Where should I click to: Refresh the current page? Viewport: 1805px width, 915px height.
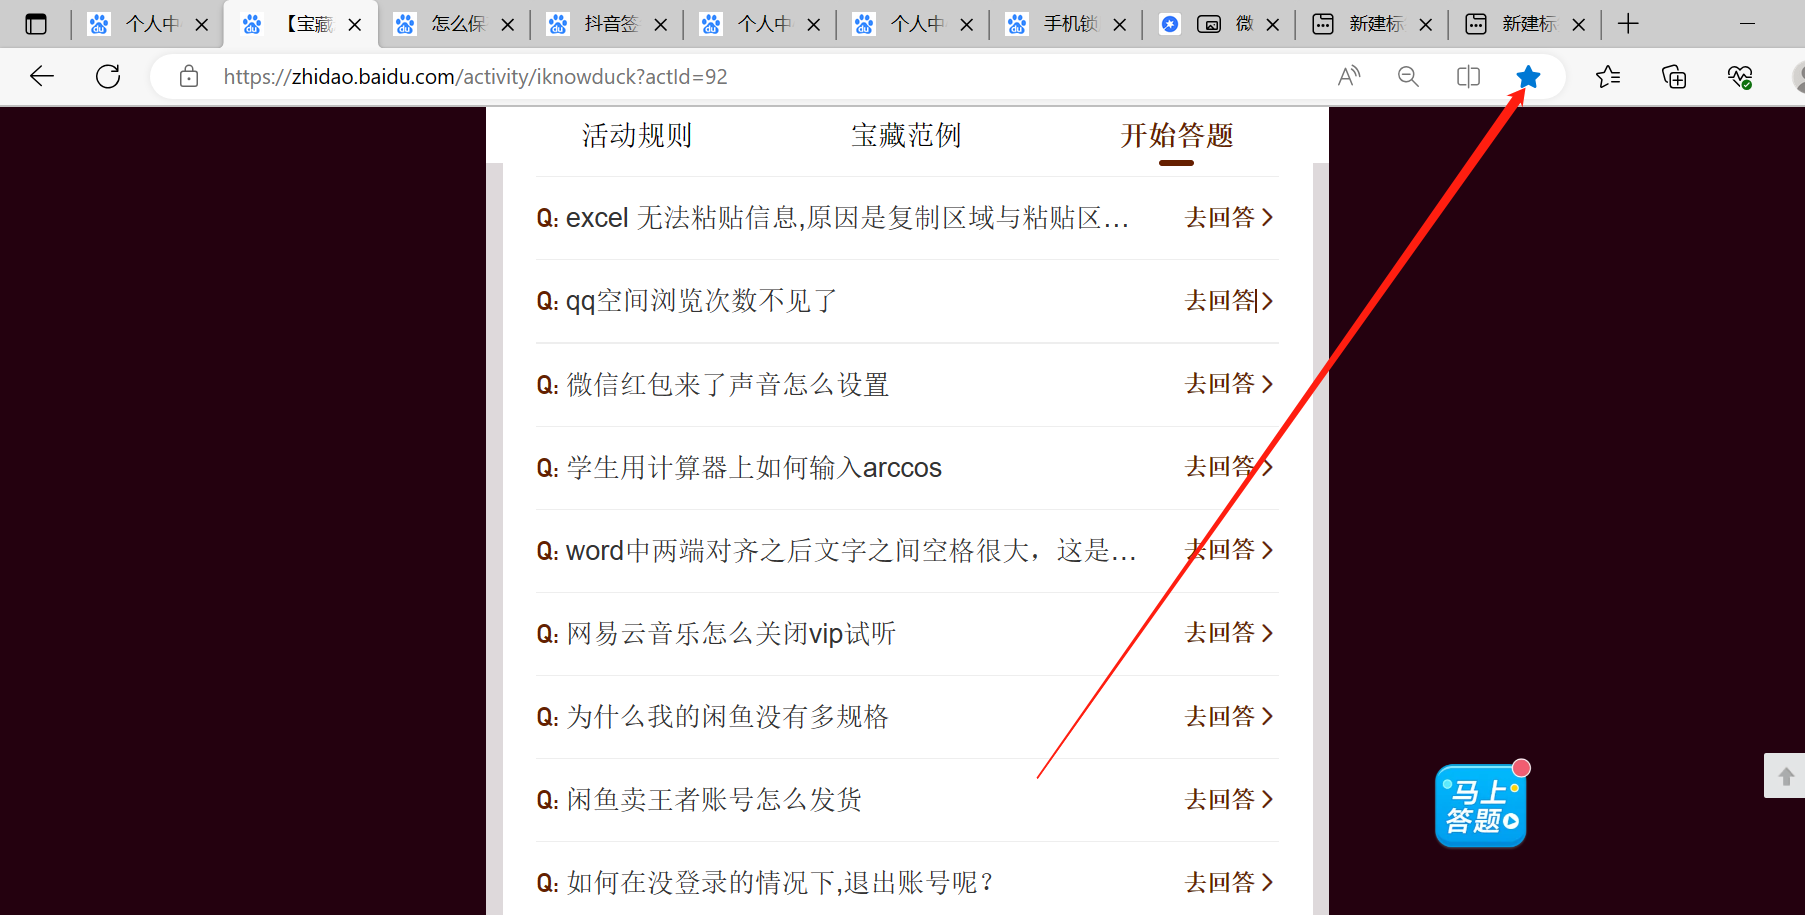(108, 76)
